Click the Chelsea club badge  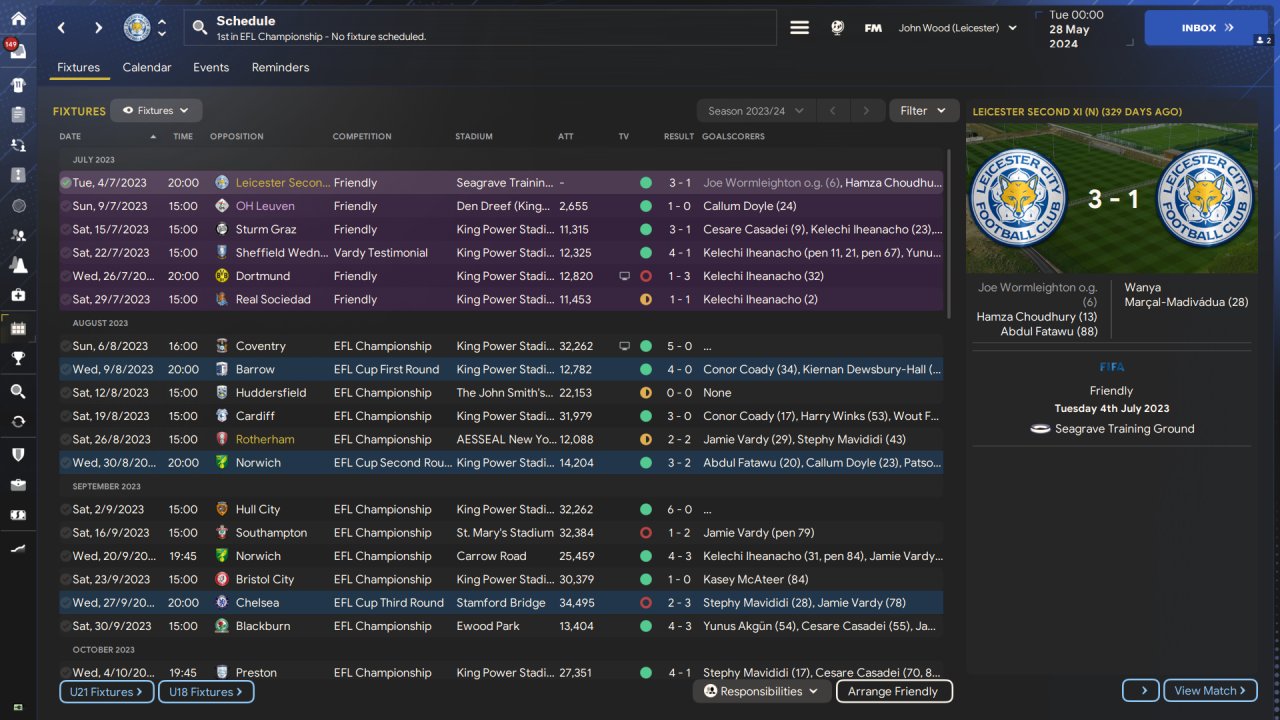pyautogui.click(x=222, y=603)
